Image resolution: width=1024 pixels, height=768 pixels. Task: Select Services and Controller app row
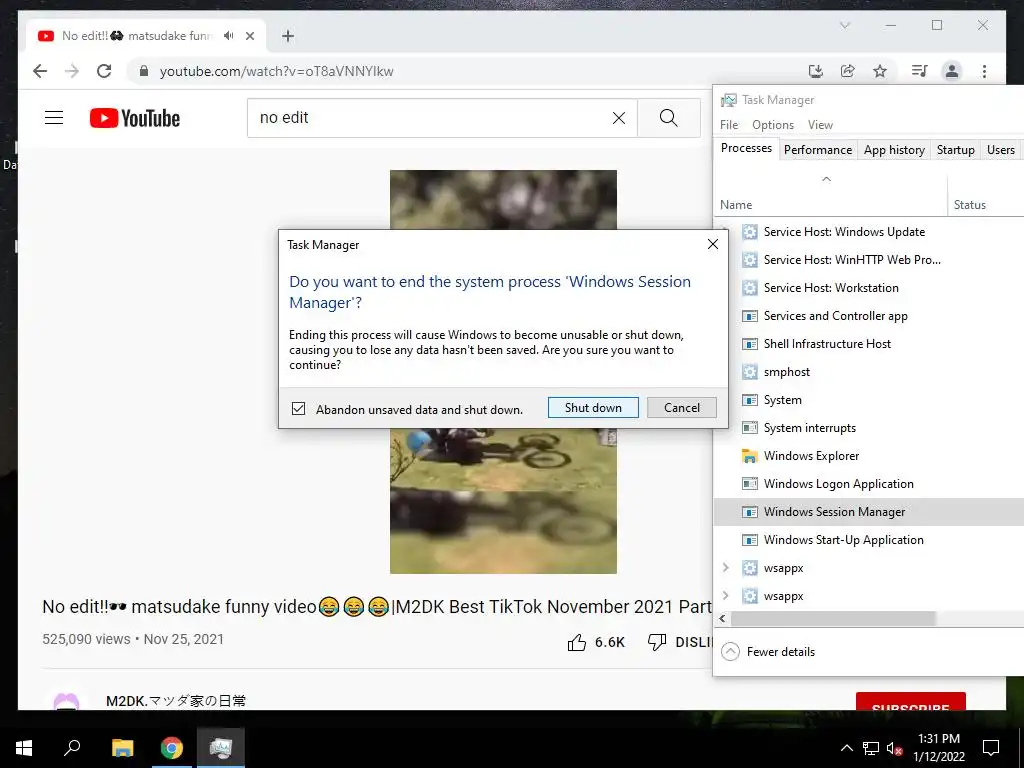[869, 316]
